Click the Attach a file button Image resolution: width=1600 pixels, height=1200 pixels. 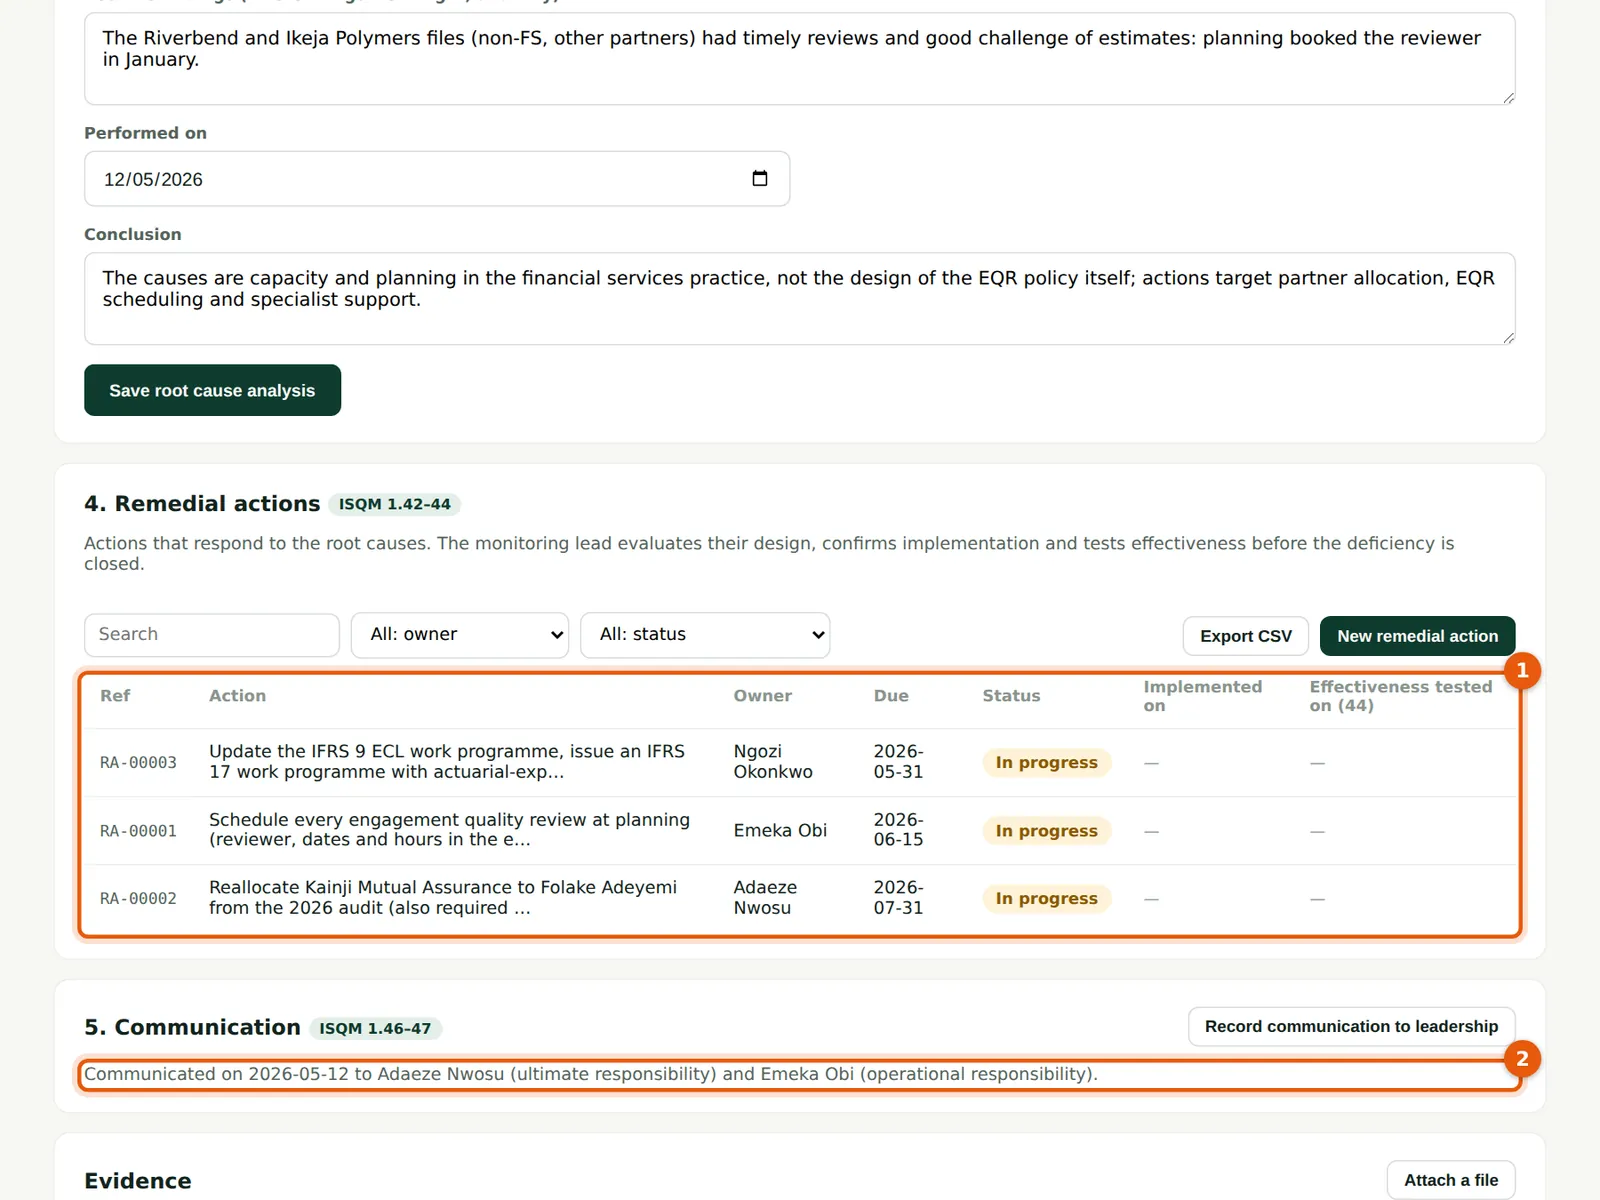tap(1451, 1180)
